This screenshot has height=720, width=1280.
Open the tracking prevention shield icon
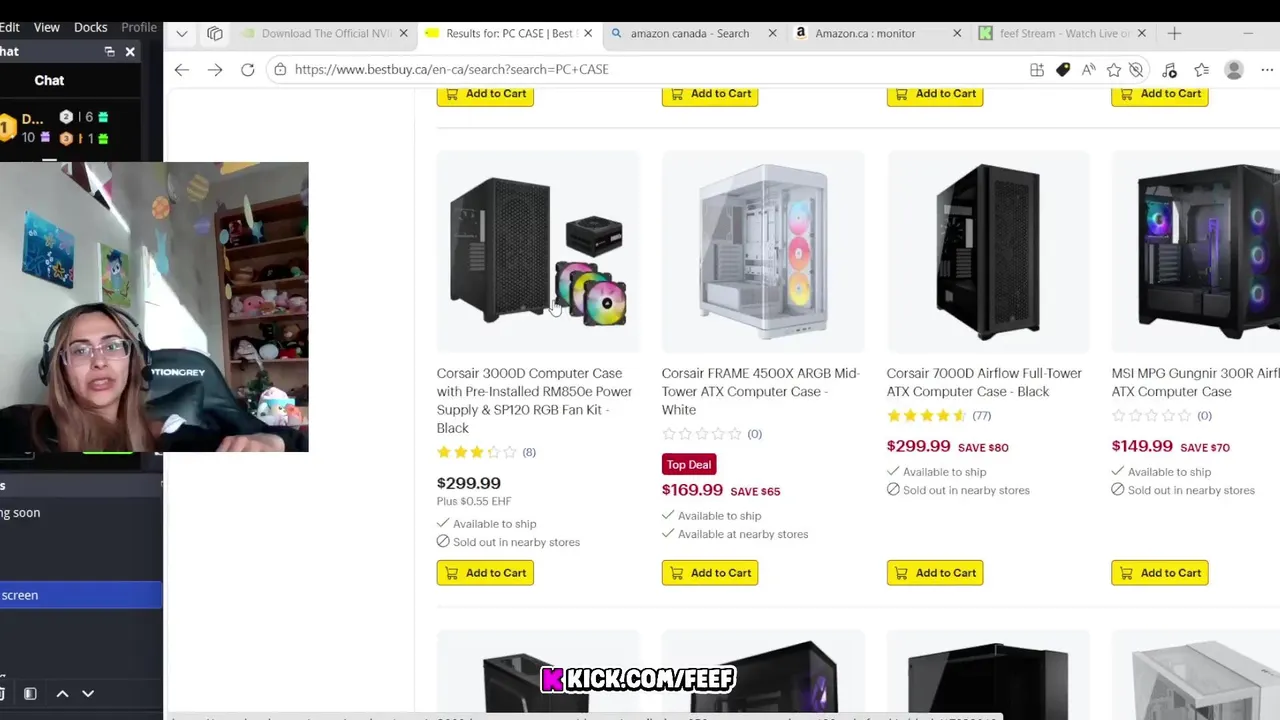1136,69
